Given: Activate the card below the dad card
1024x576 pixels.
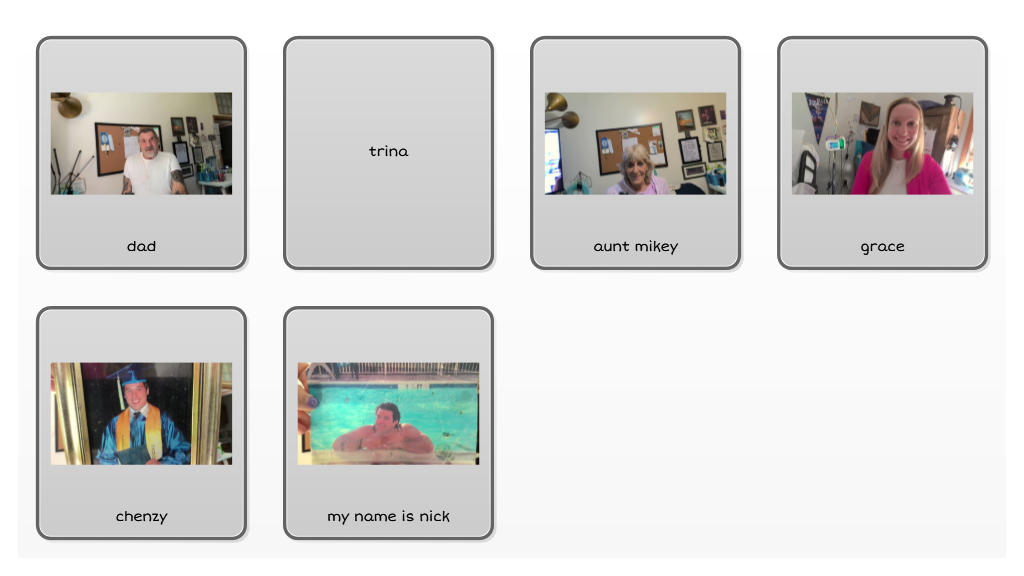Looking at the screenshot, I should pyautogui.click(x=141, y=423).
